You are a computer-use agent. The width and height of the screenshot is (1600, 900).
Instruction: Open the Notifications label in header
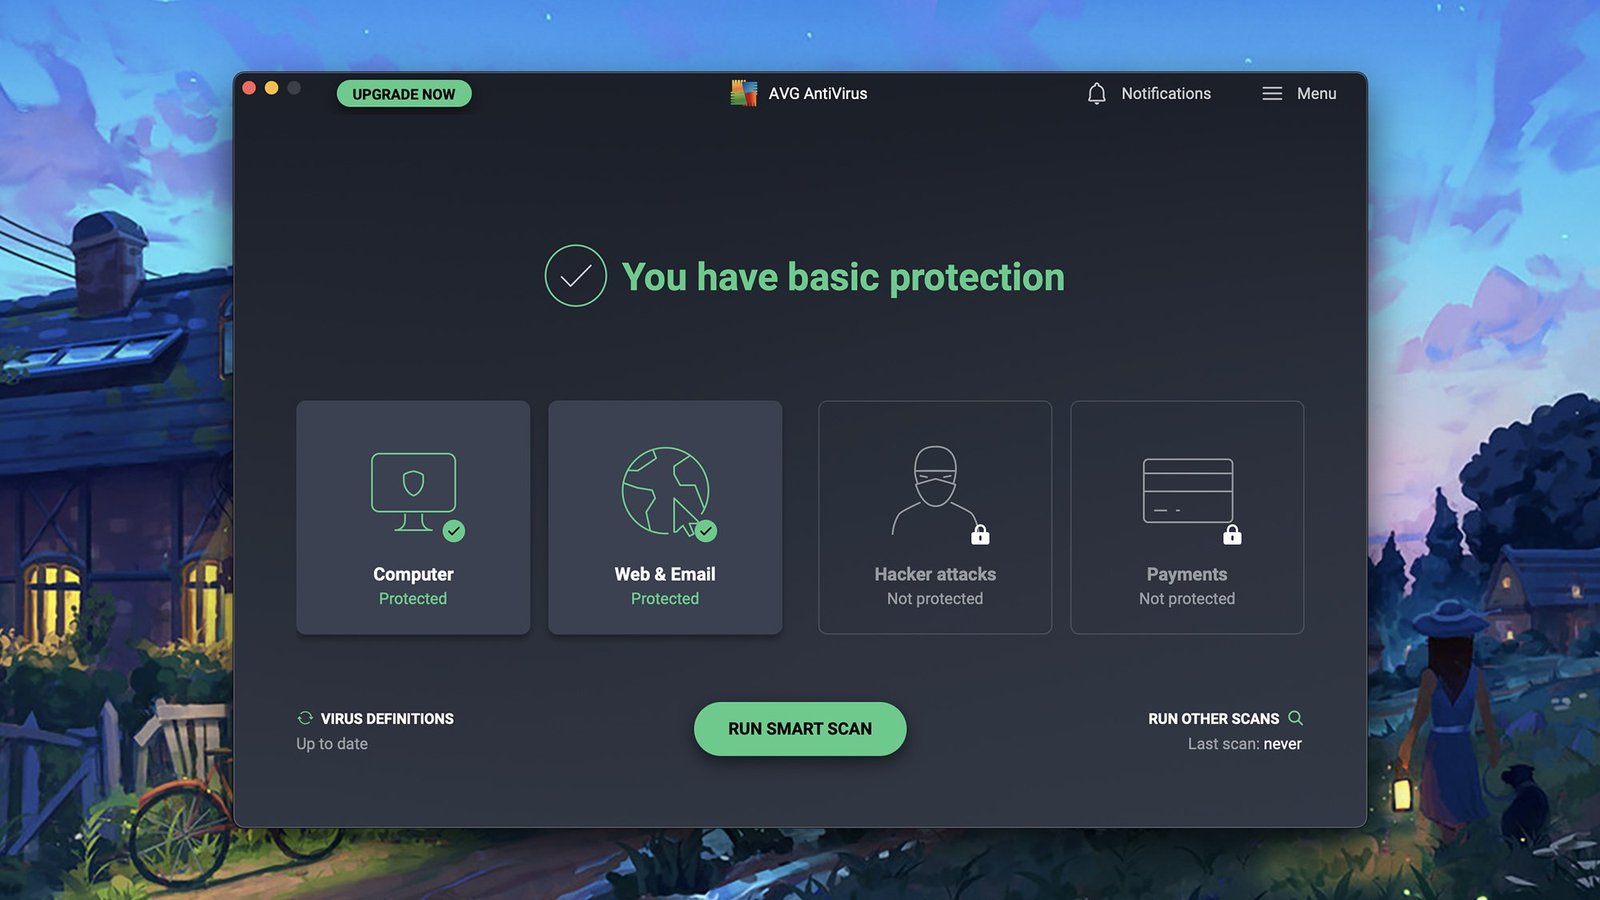click(x=1165, y=94)
